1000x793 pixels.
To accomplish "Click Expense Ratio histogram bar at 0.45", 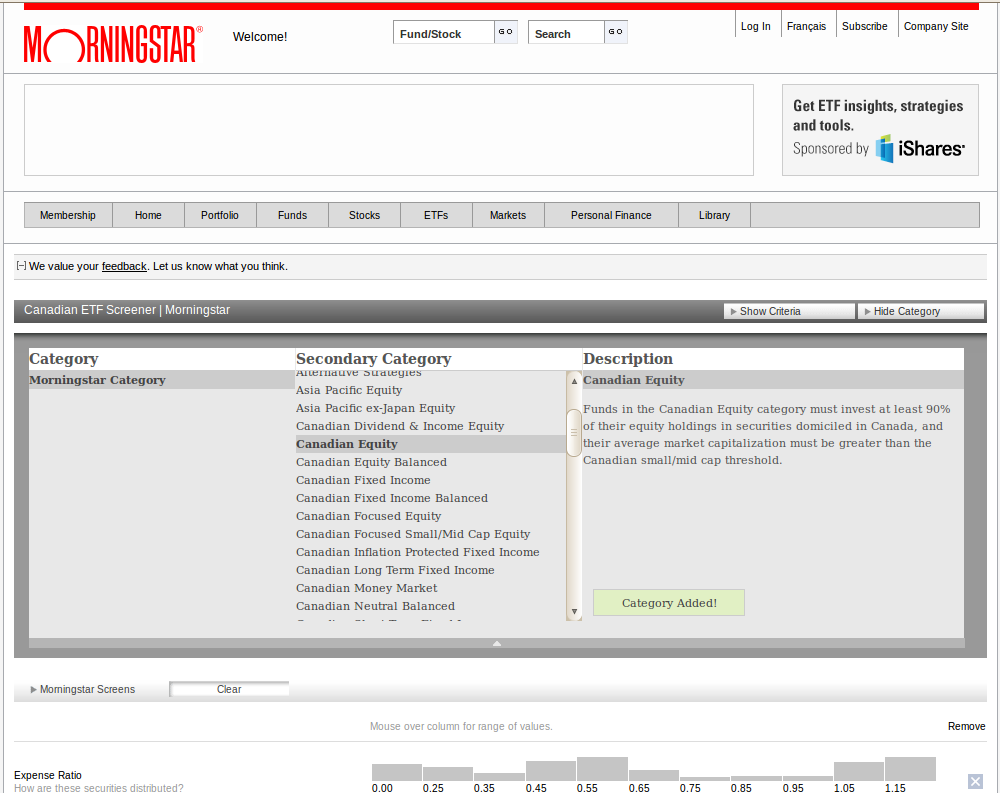I will (551, 771).
